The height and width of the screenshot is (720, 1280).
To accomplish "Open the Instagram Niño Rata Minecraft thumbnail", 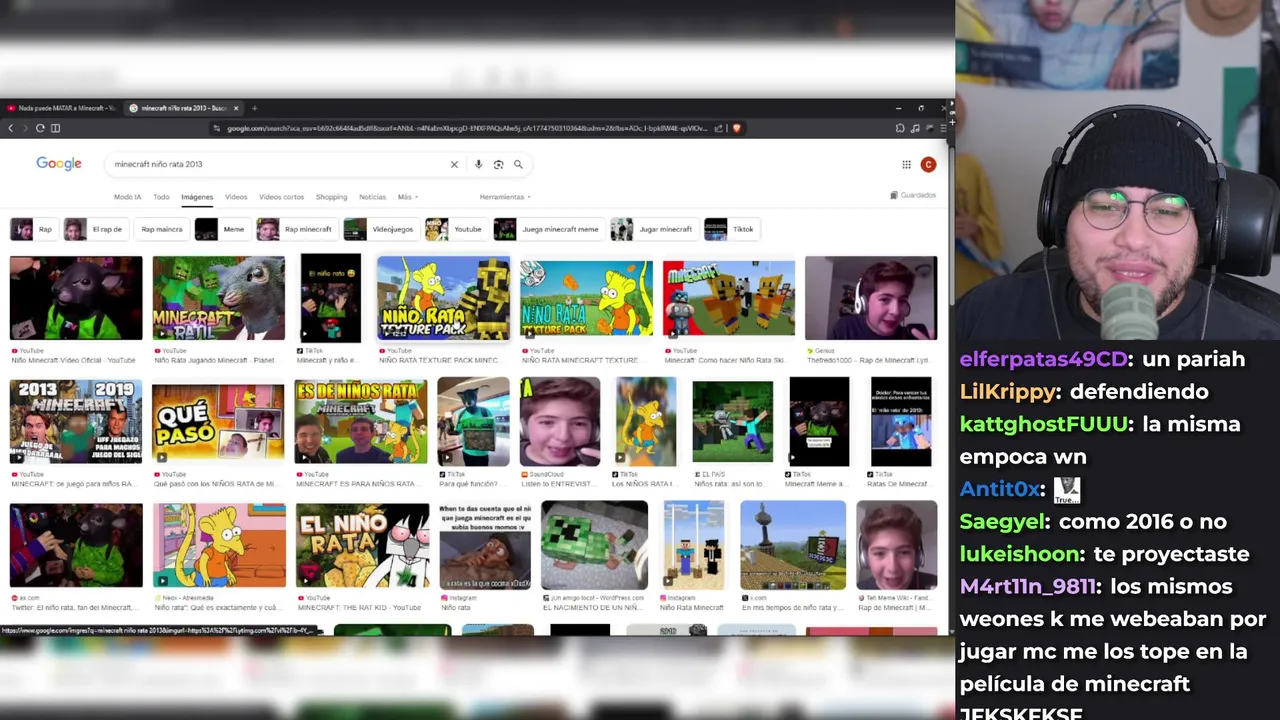I will [x=693, y=545].
